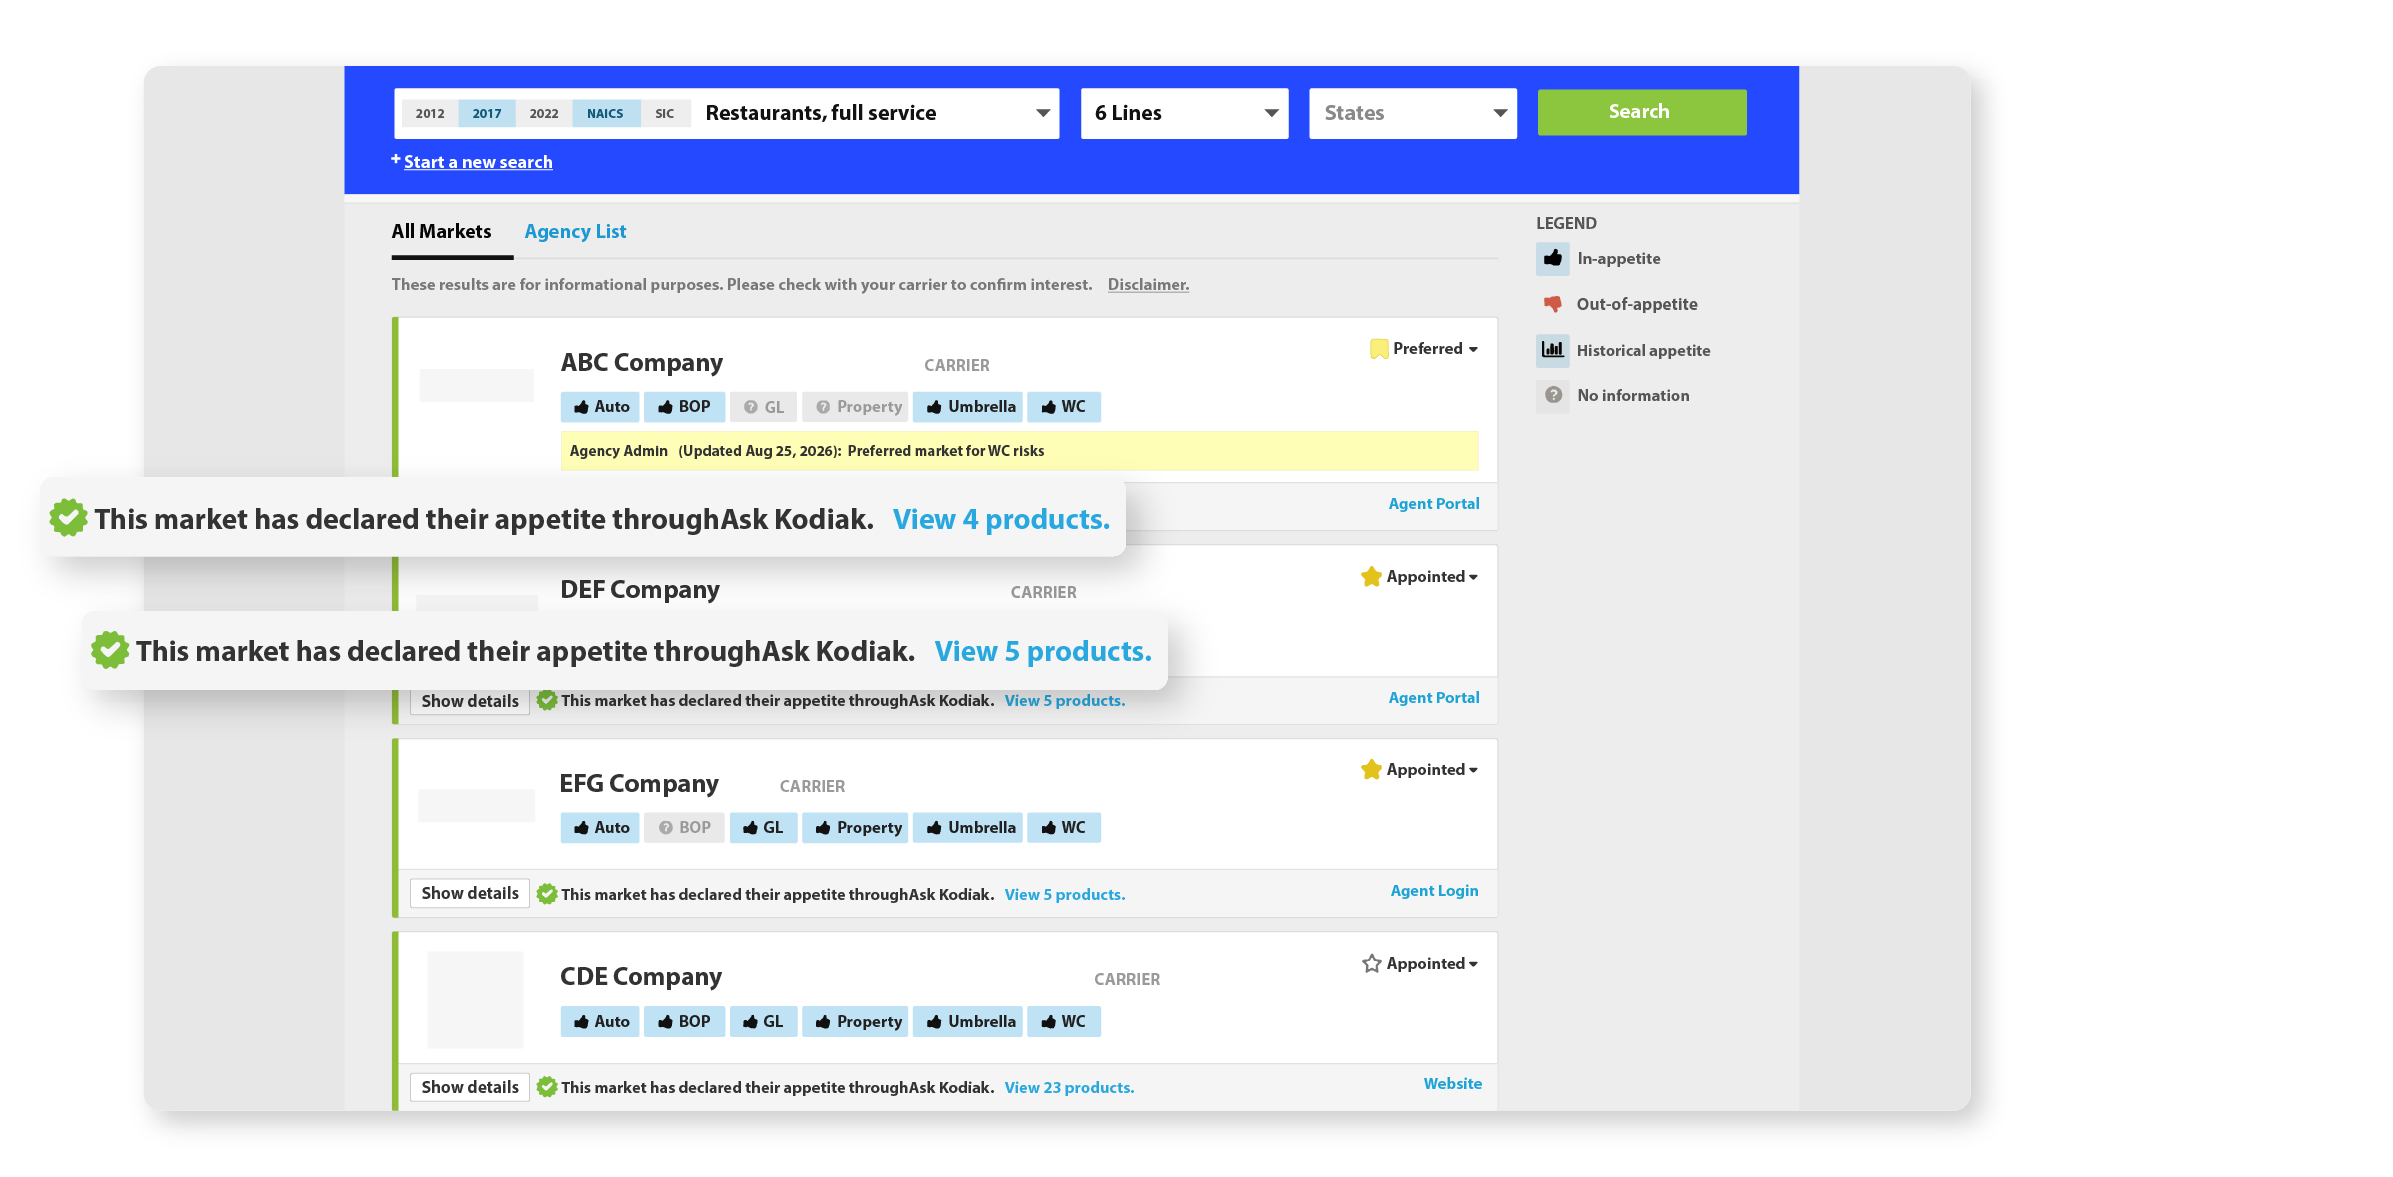Switch to the Agency List tab
Image resolution: width=2393 pixels, height=1177 pixels.
(575, 232)
